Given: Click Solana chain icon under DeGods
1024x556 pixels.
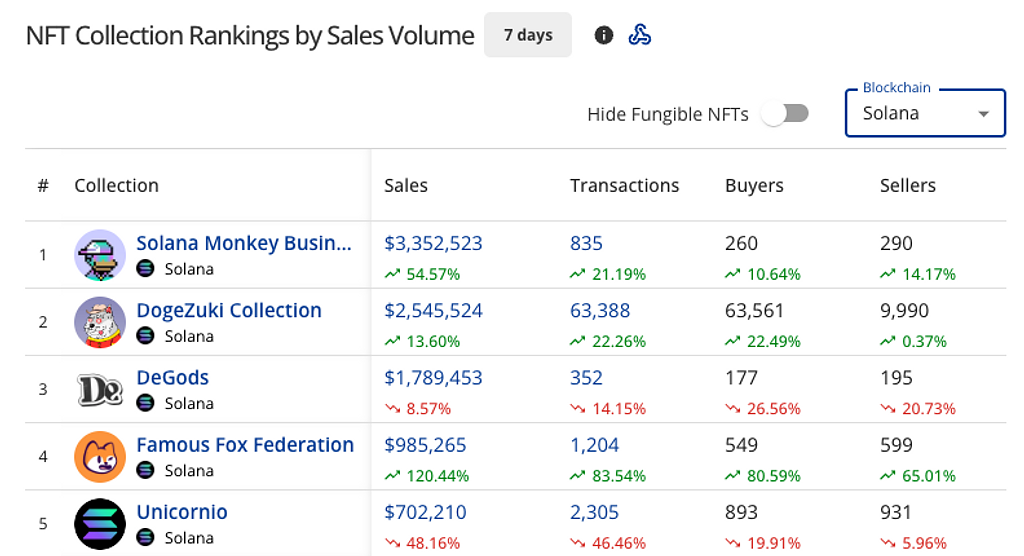Looking at the screenshot, I should (146, 403).
